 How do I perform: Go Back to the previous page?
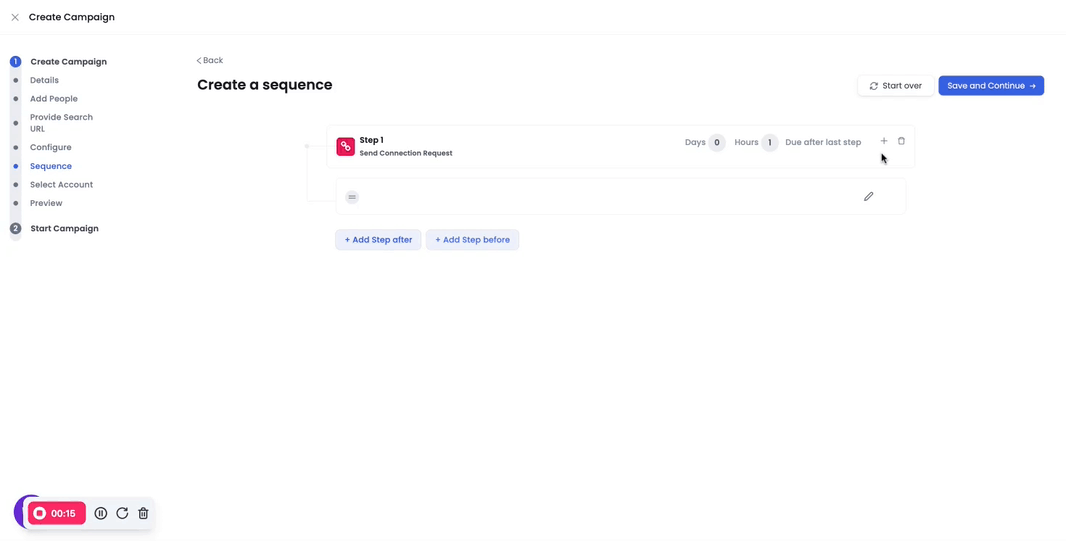click(210, 60)
